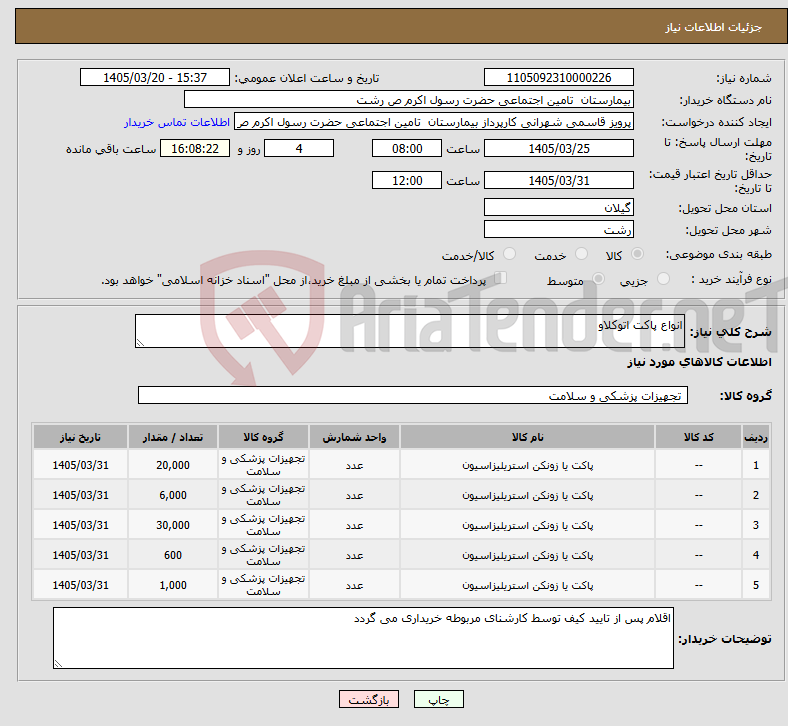Click the unit عدد in row 1

point(354,465)
